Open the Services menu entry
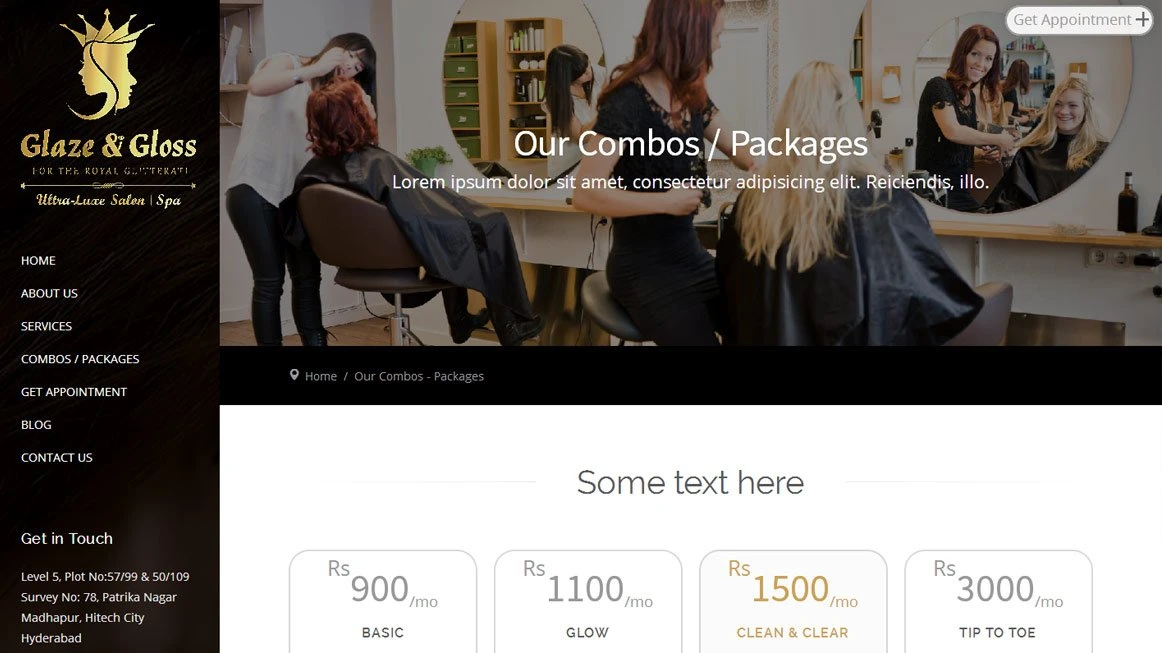 [46, 326]
